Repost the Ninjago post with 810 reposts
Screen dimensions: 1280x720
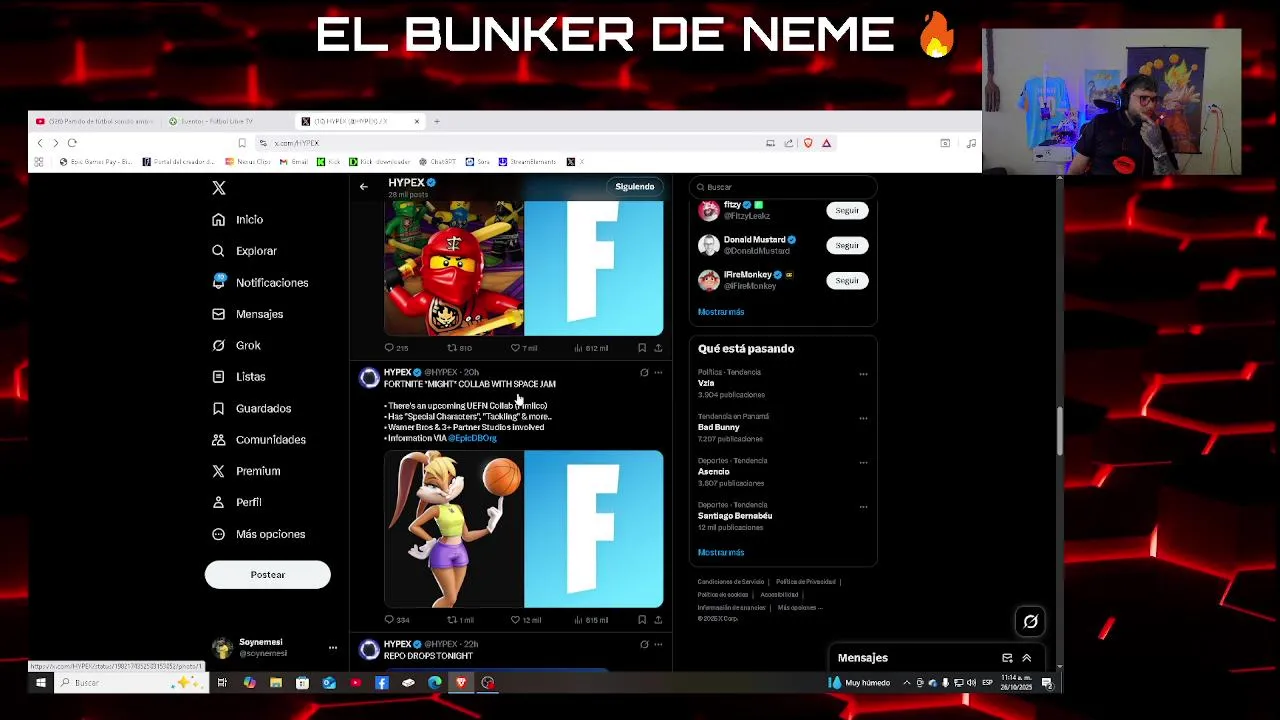(459, 348)
